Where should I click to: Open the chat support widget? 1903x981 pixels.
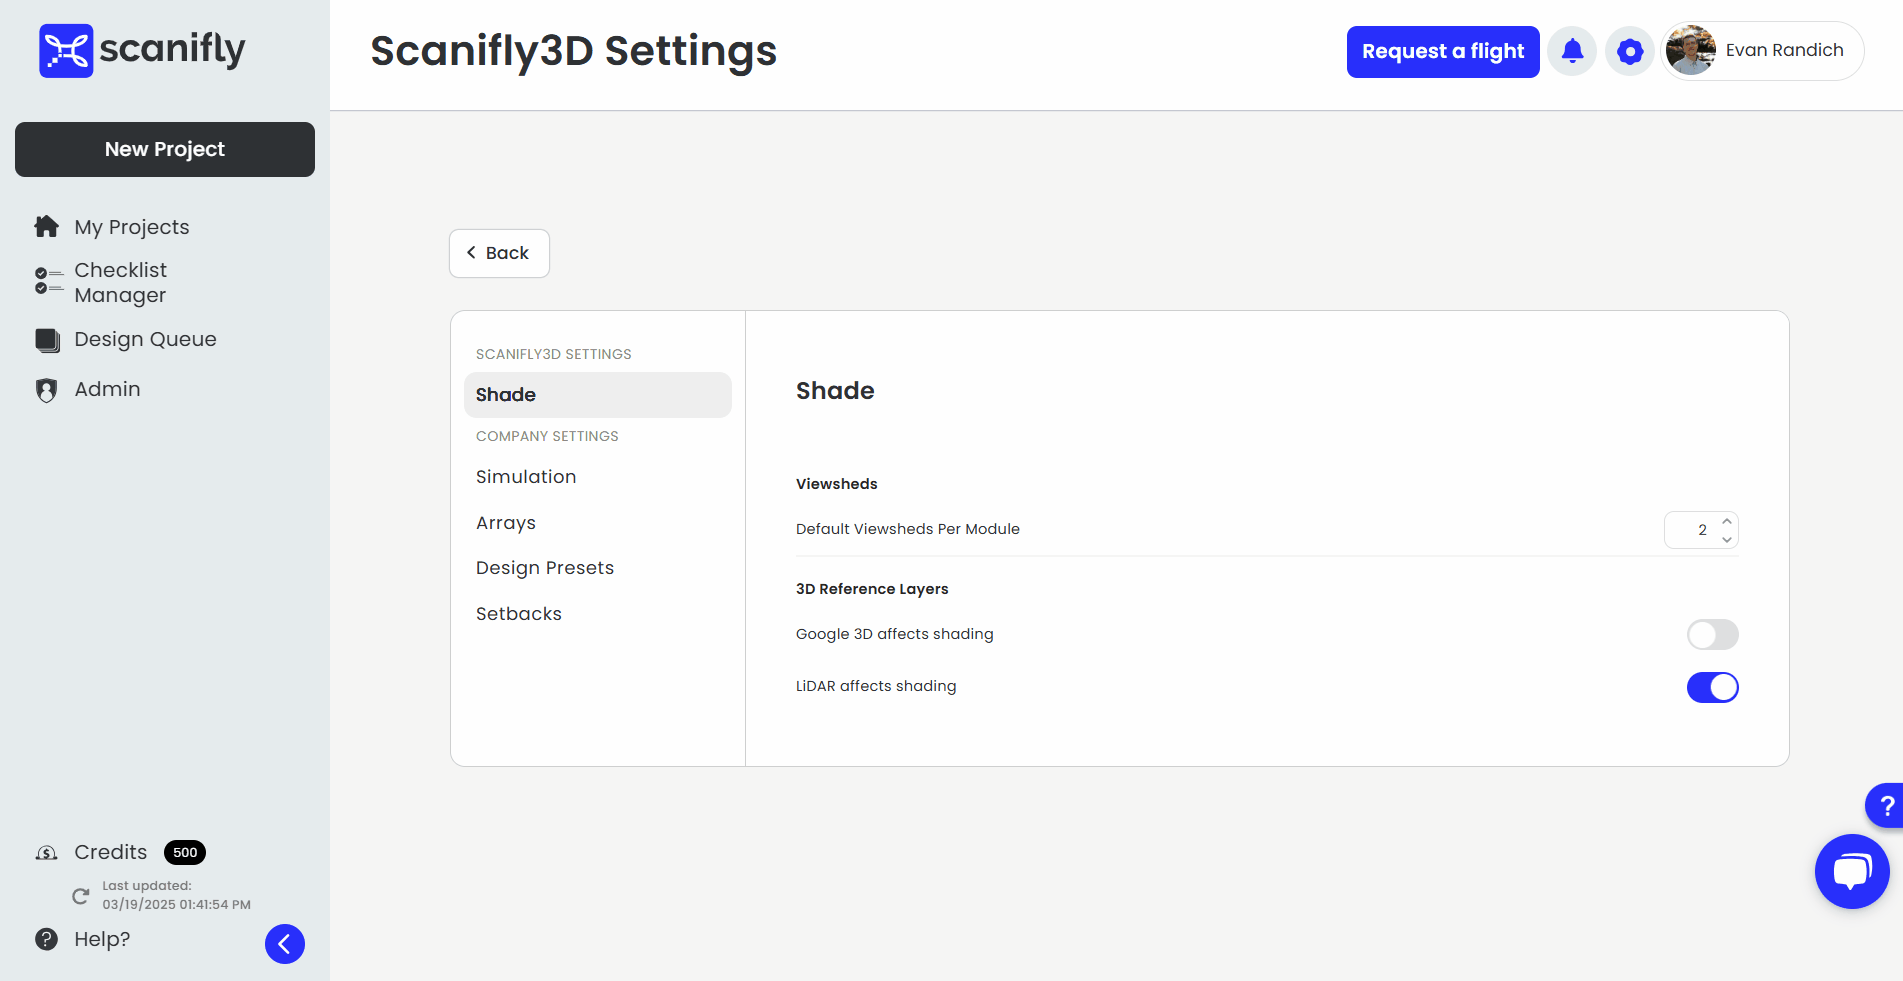[x=1852, y=870]
